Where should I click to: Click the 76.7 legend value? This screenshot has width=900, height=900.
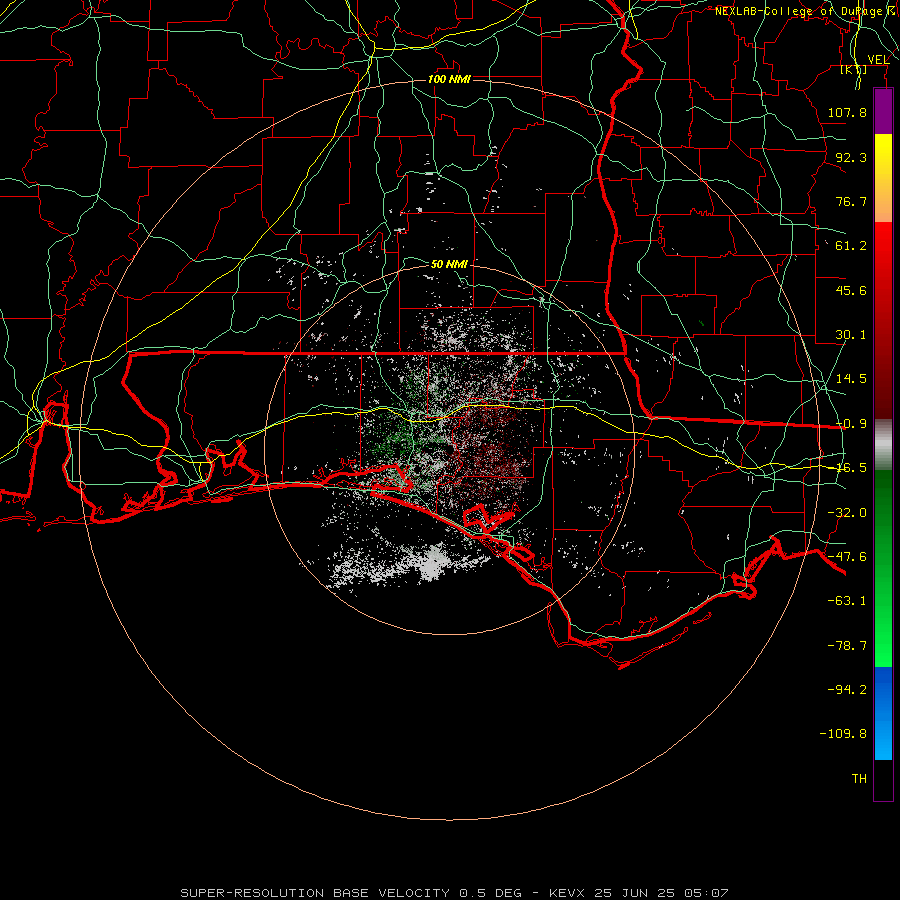coord(851,201)
